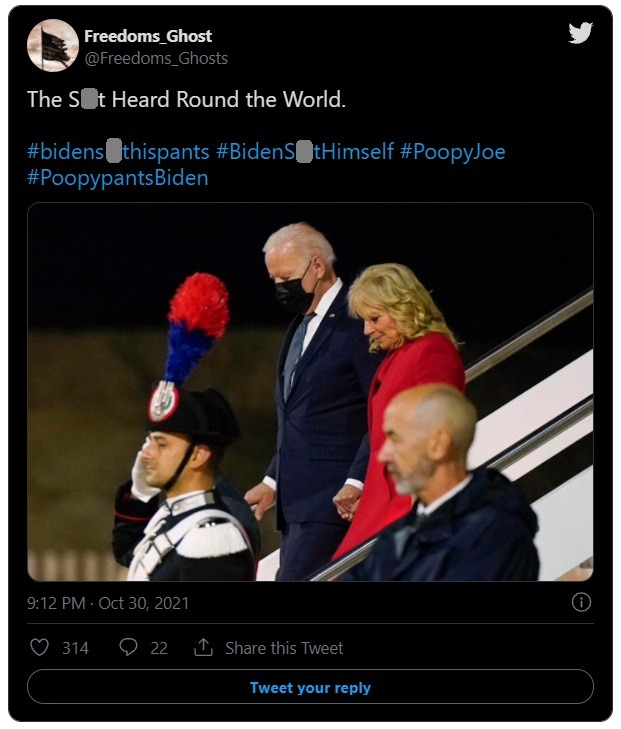Open the #PoopyJoe hashtag
The image size is (621, 729).
pyautogui.click(x=452, y=152)
